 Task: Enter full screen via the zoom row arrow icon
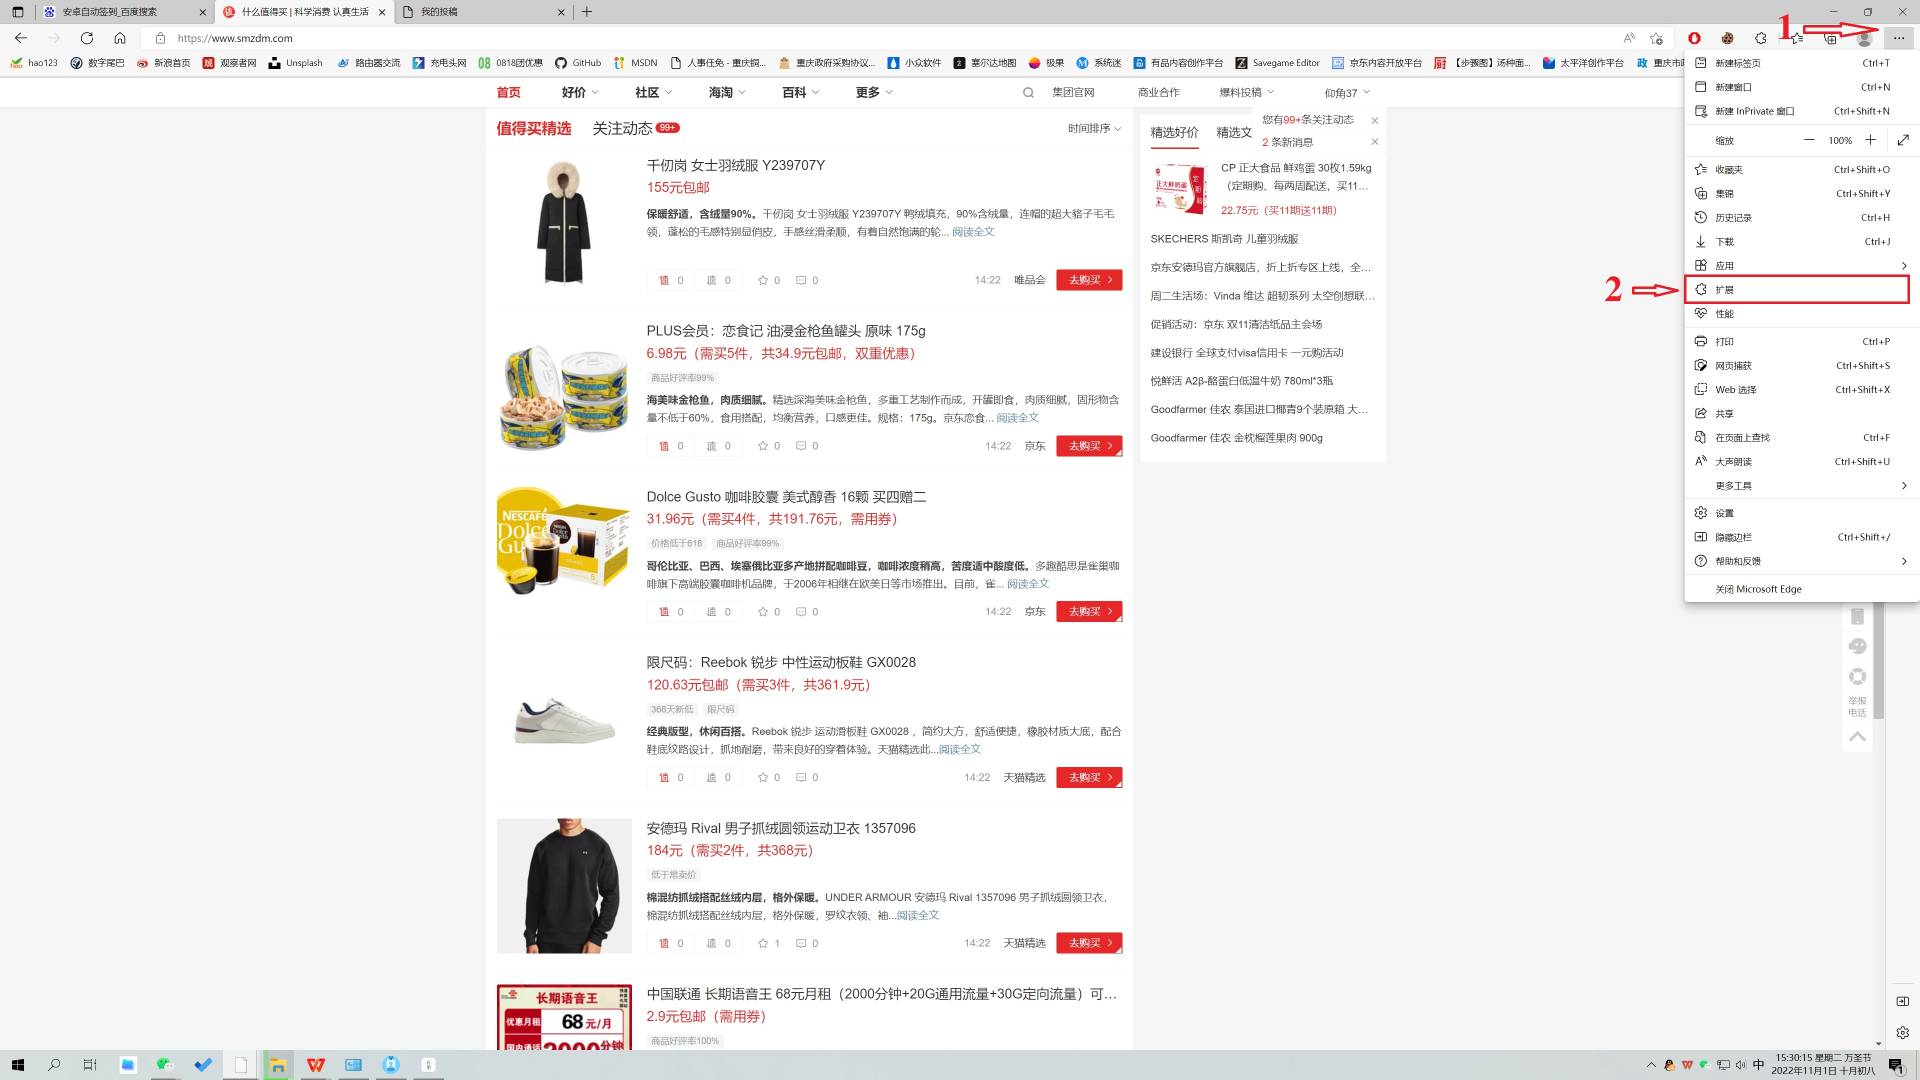1903,140
